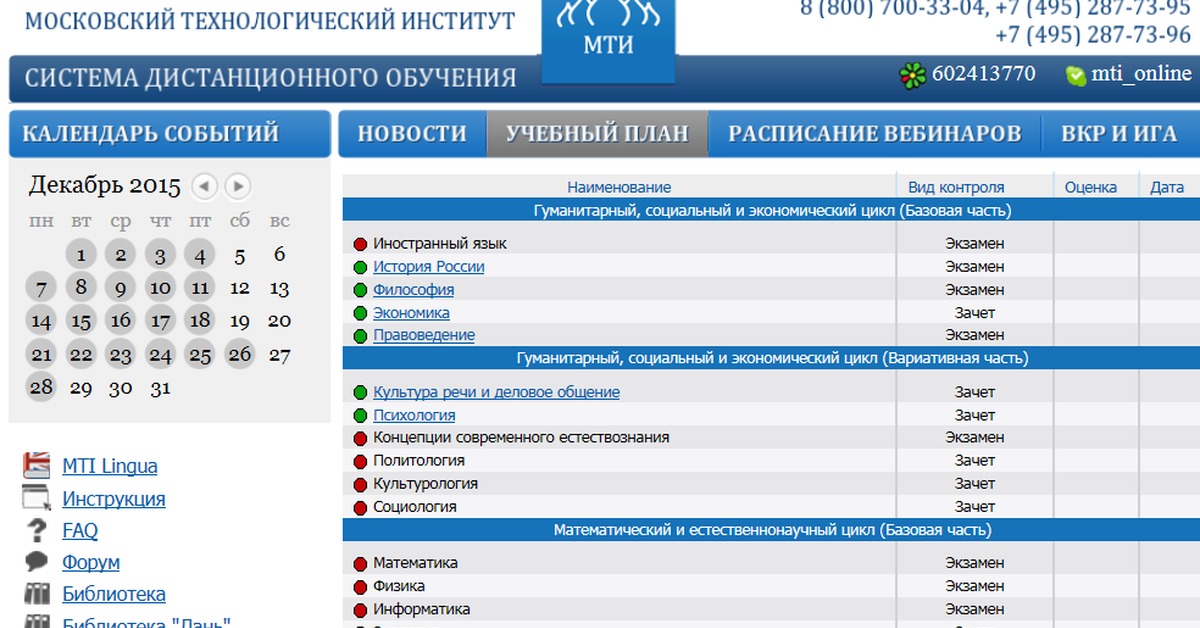
Task: Select December 16 in calendar
Action: (x=121, y=321)
